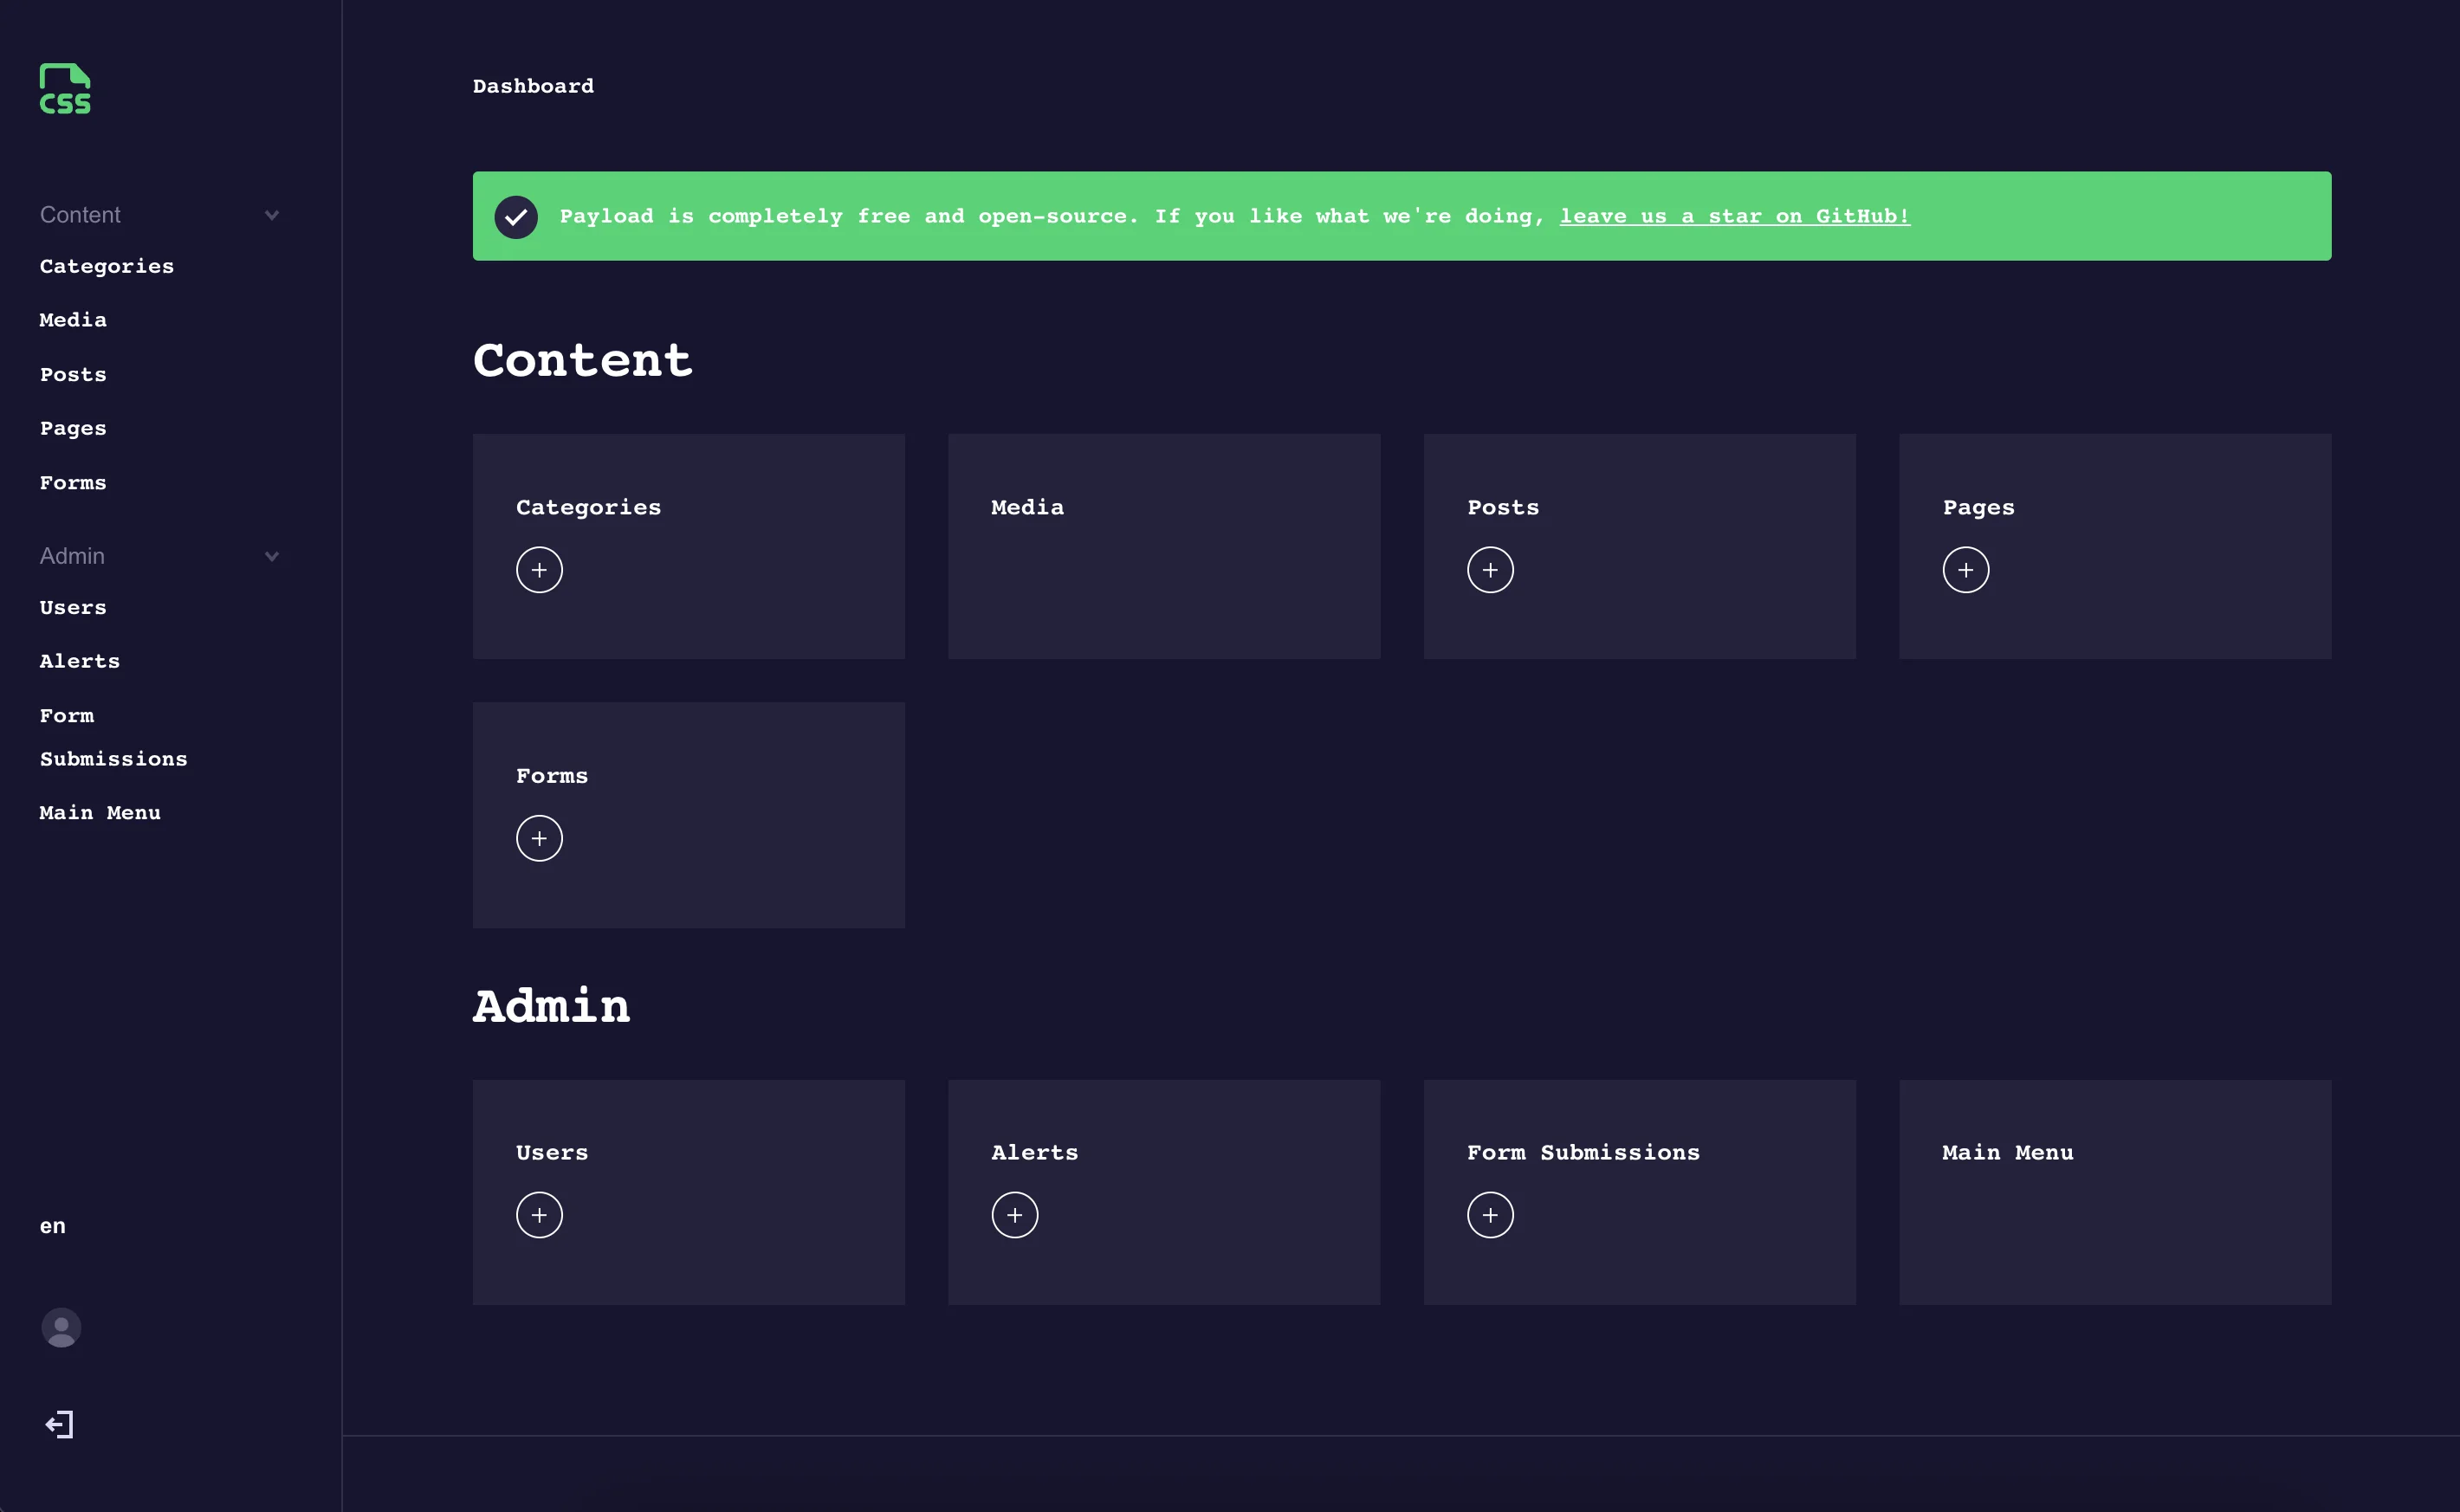This screenshot has width=2460, height=1512.
Task: Go to Posts in the sidebar
Action: (73, 374)
